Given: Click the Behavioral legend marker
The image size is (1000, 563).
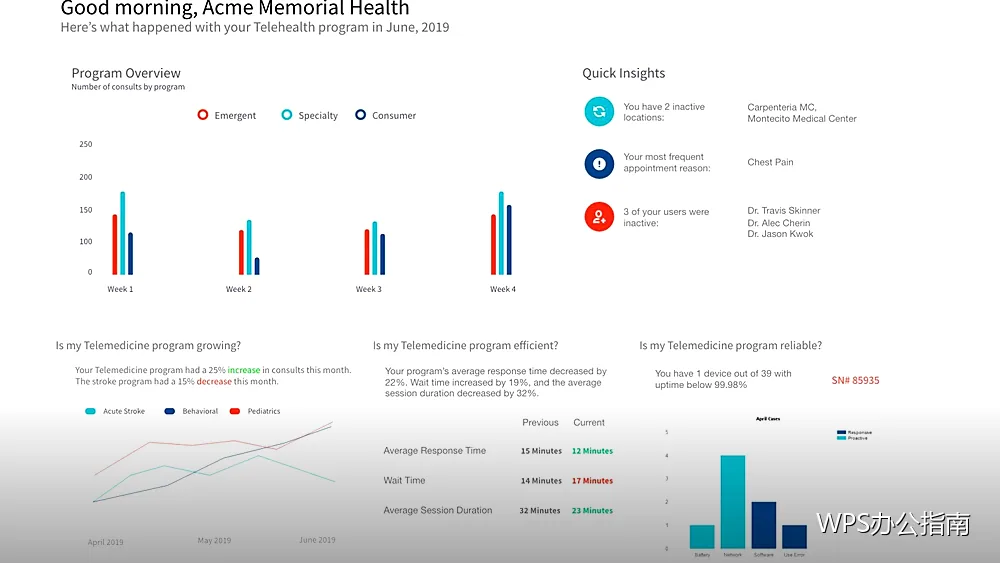Looking at the screenshot, I should click(170, 411).
